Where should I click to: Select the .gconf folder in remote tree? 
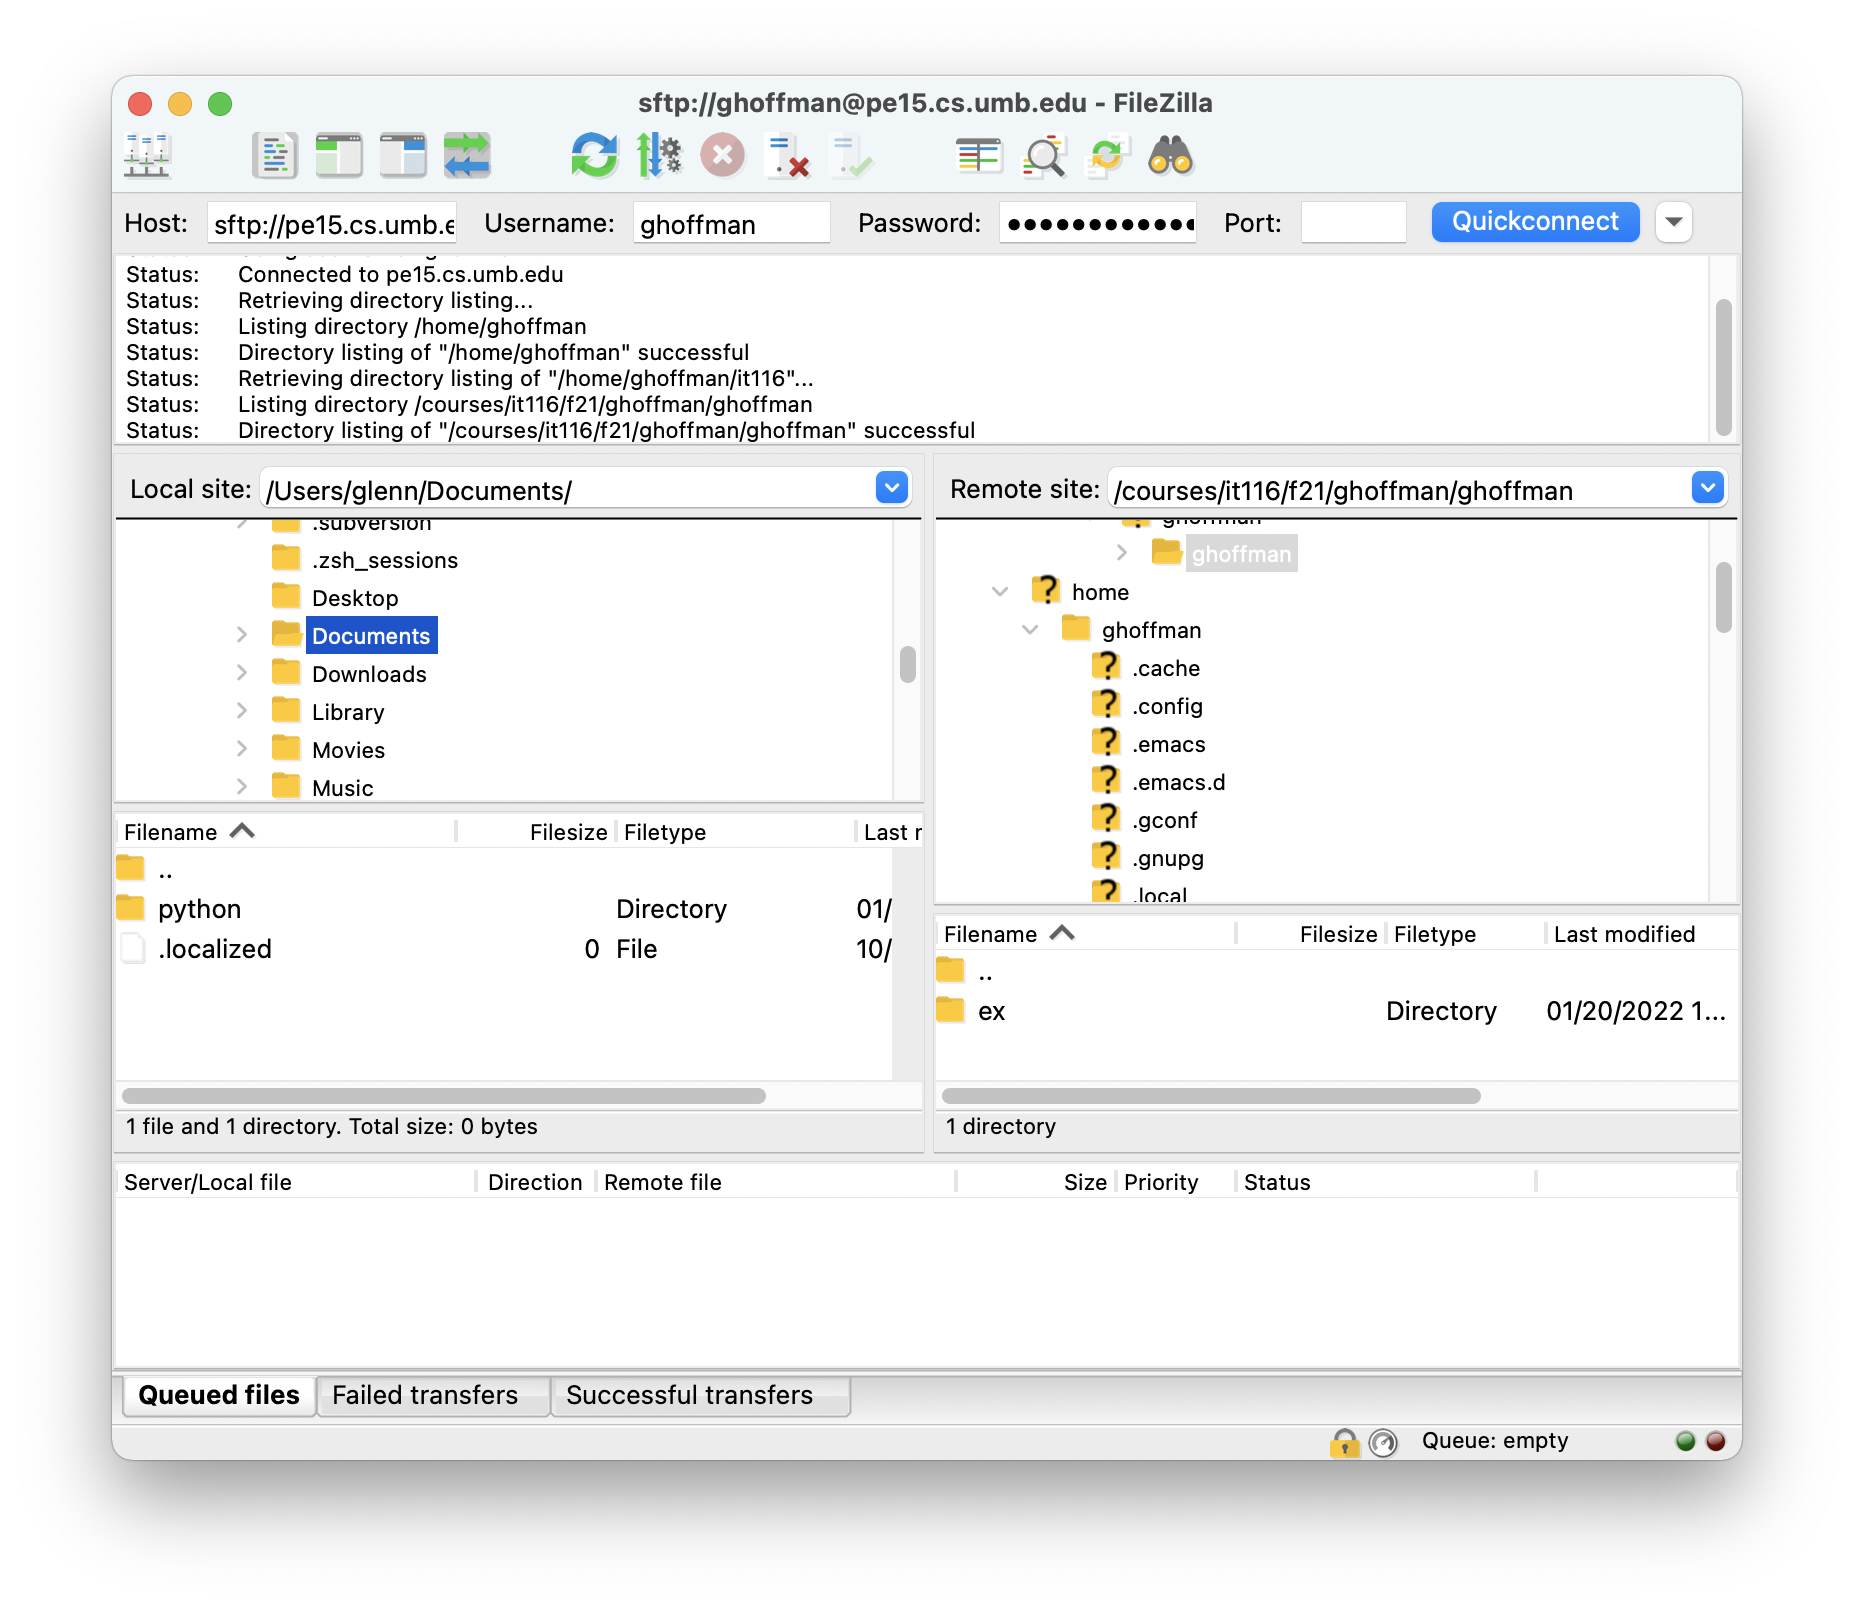pos(1164,820)
